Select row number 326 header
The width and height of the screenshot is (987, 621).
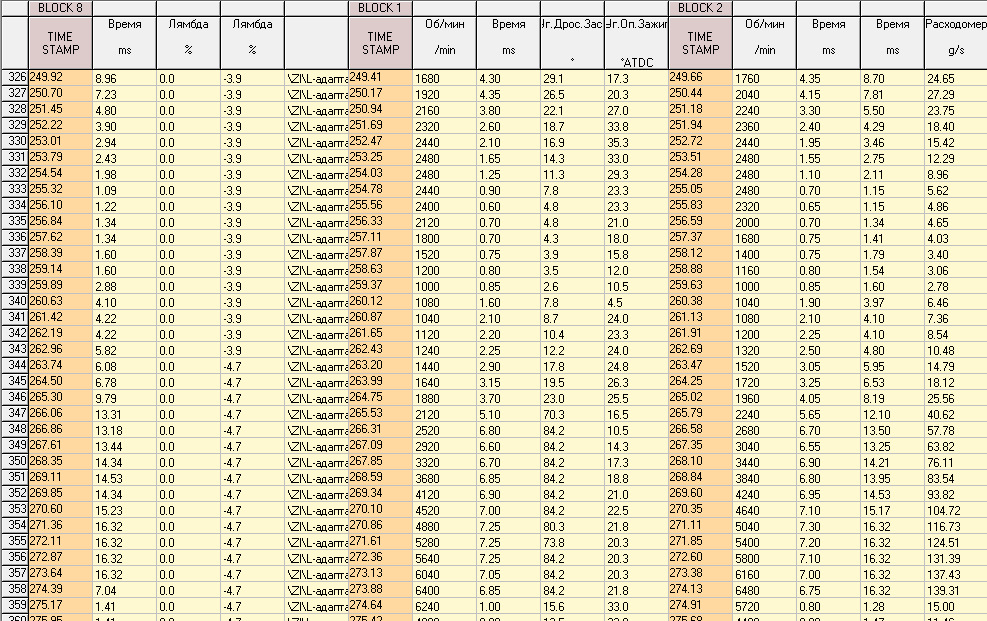[x=14, y=78]
